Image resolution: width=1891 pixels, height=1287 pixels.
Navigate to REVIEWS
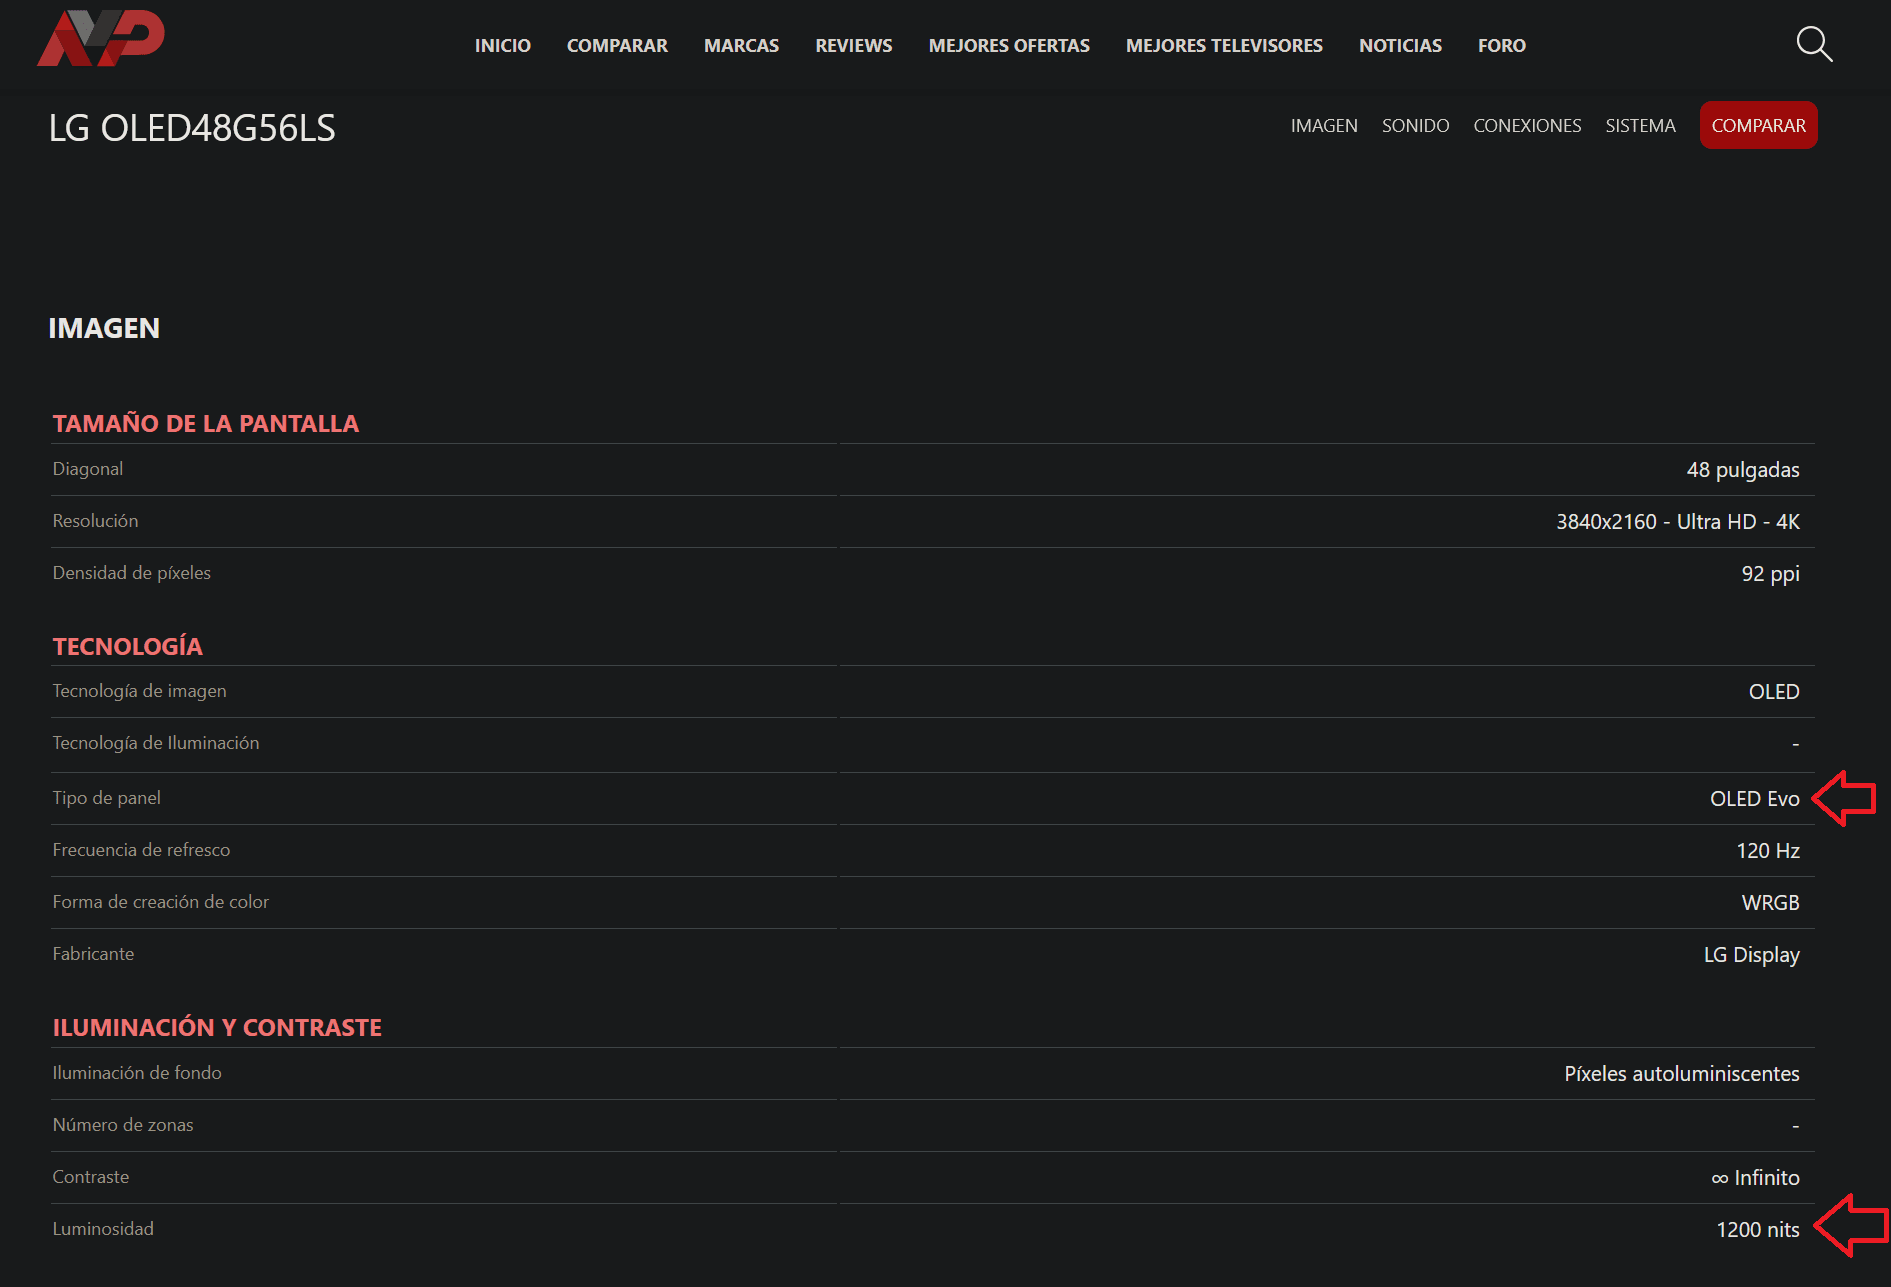(x=854, y=46)
